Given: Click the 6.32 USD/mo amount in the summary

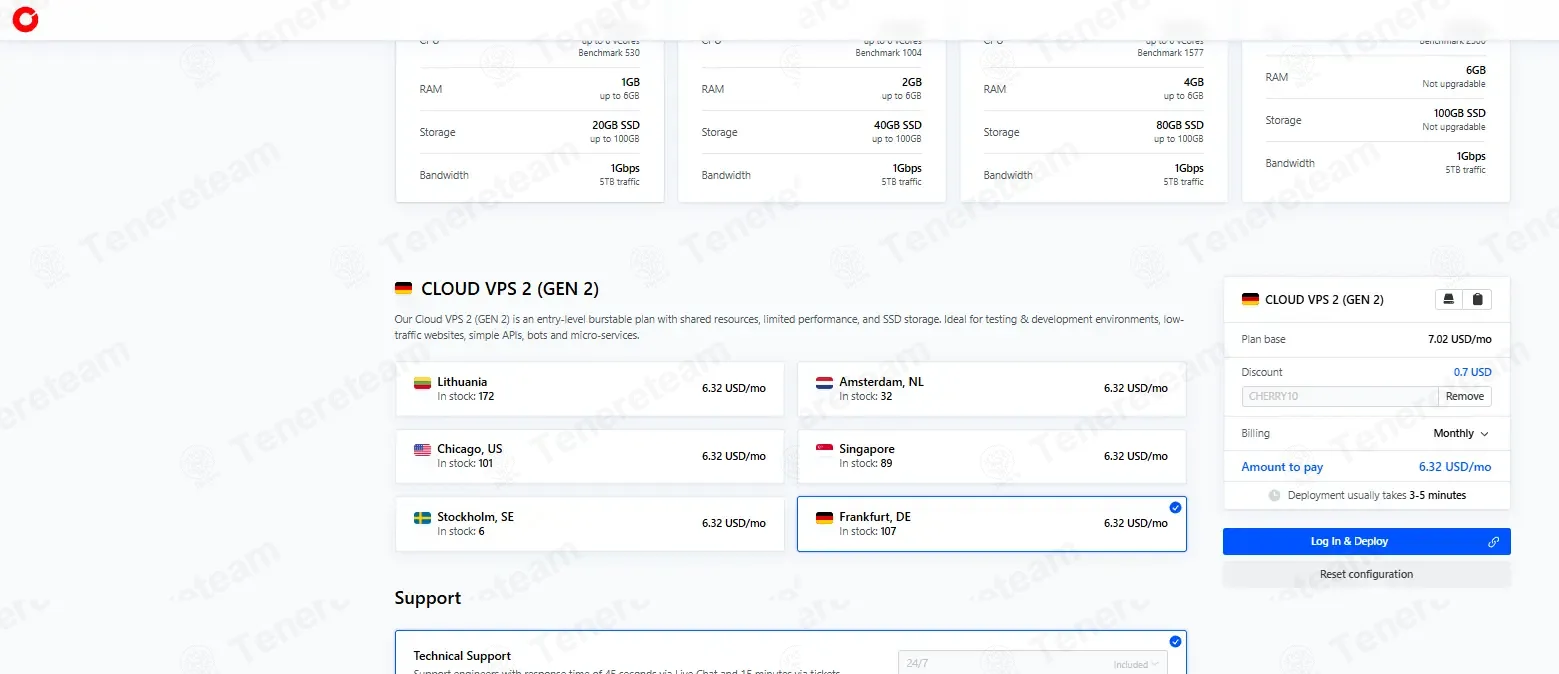Looking at the screenshot, I should click(1455, 467).
